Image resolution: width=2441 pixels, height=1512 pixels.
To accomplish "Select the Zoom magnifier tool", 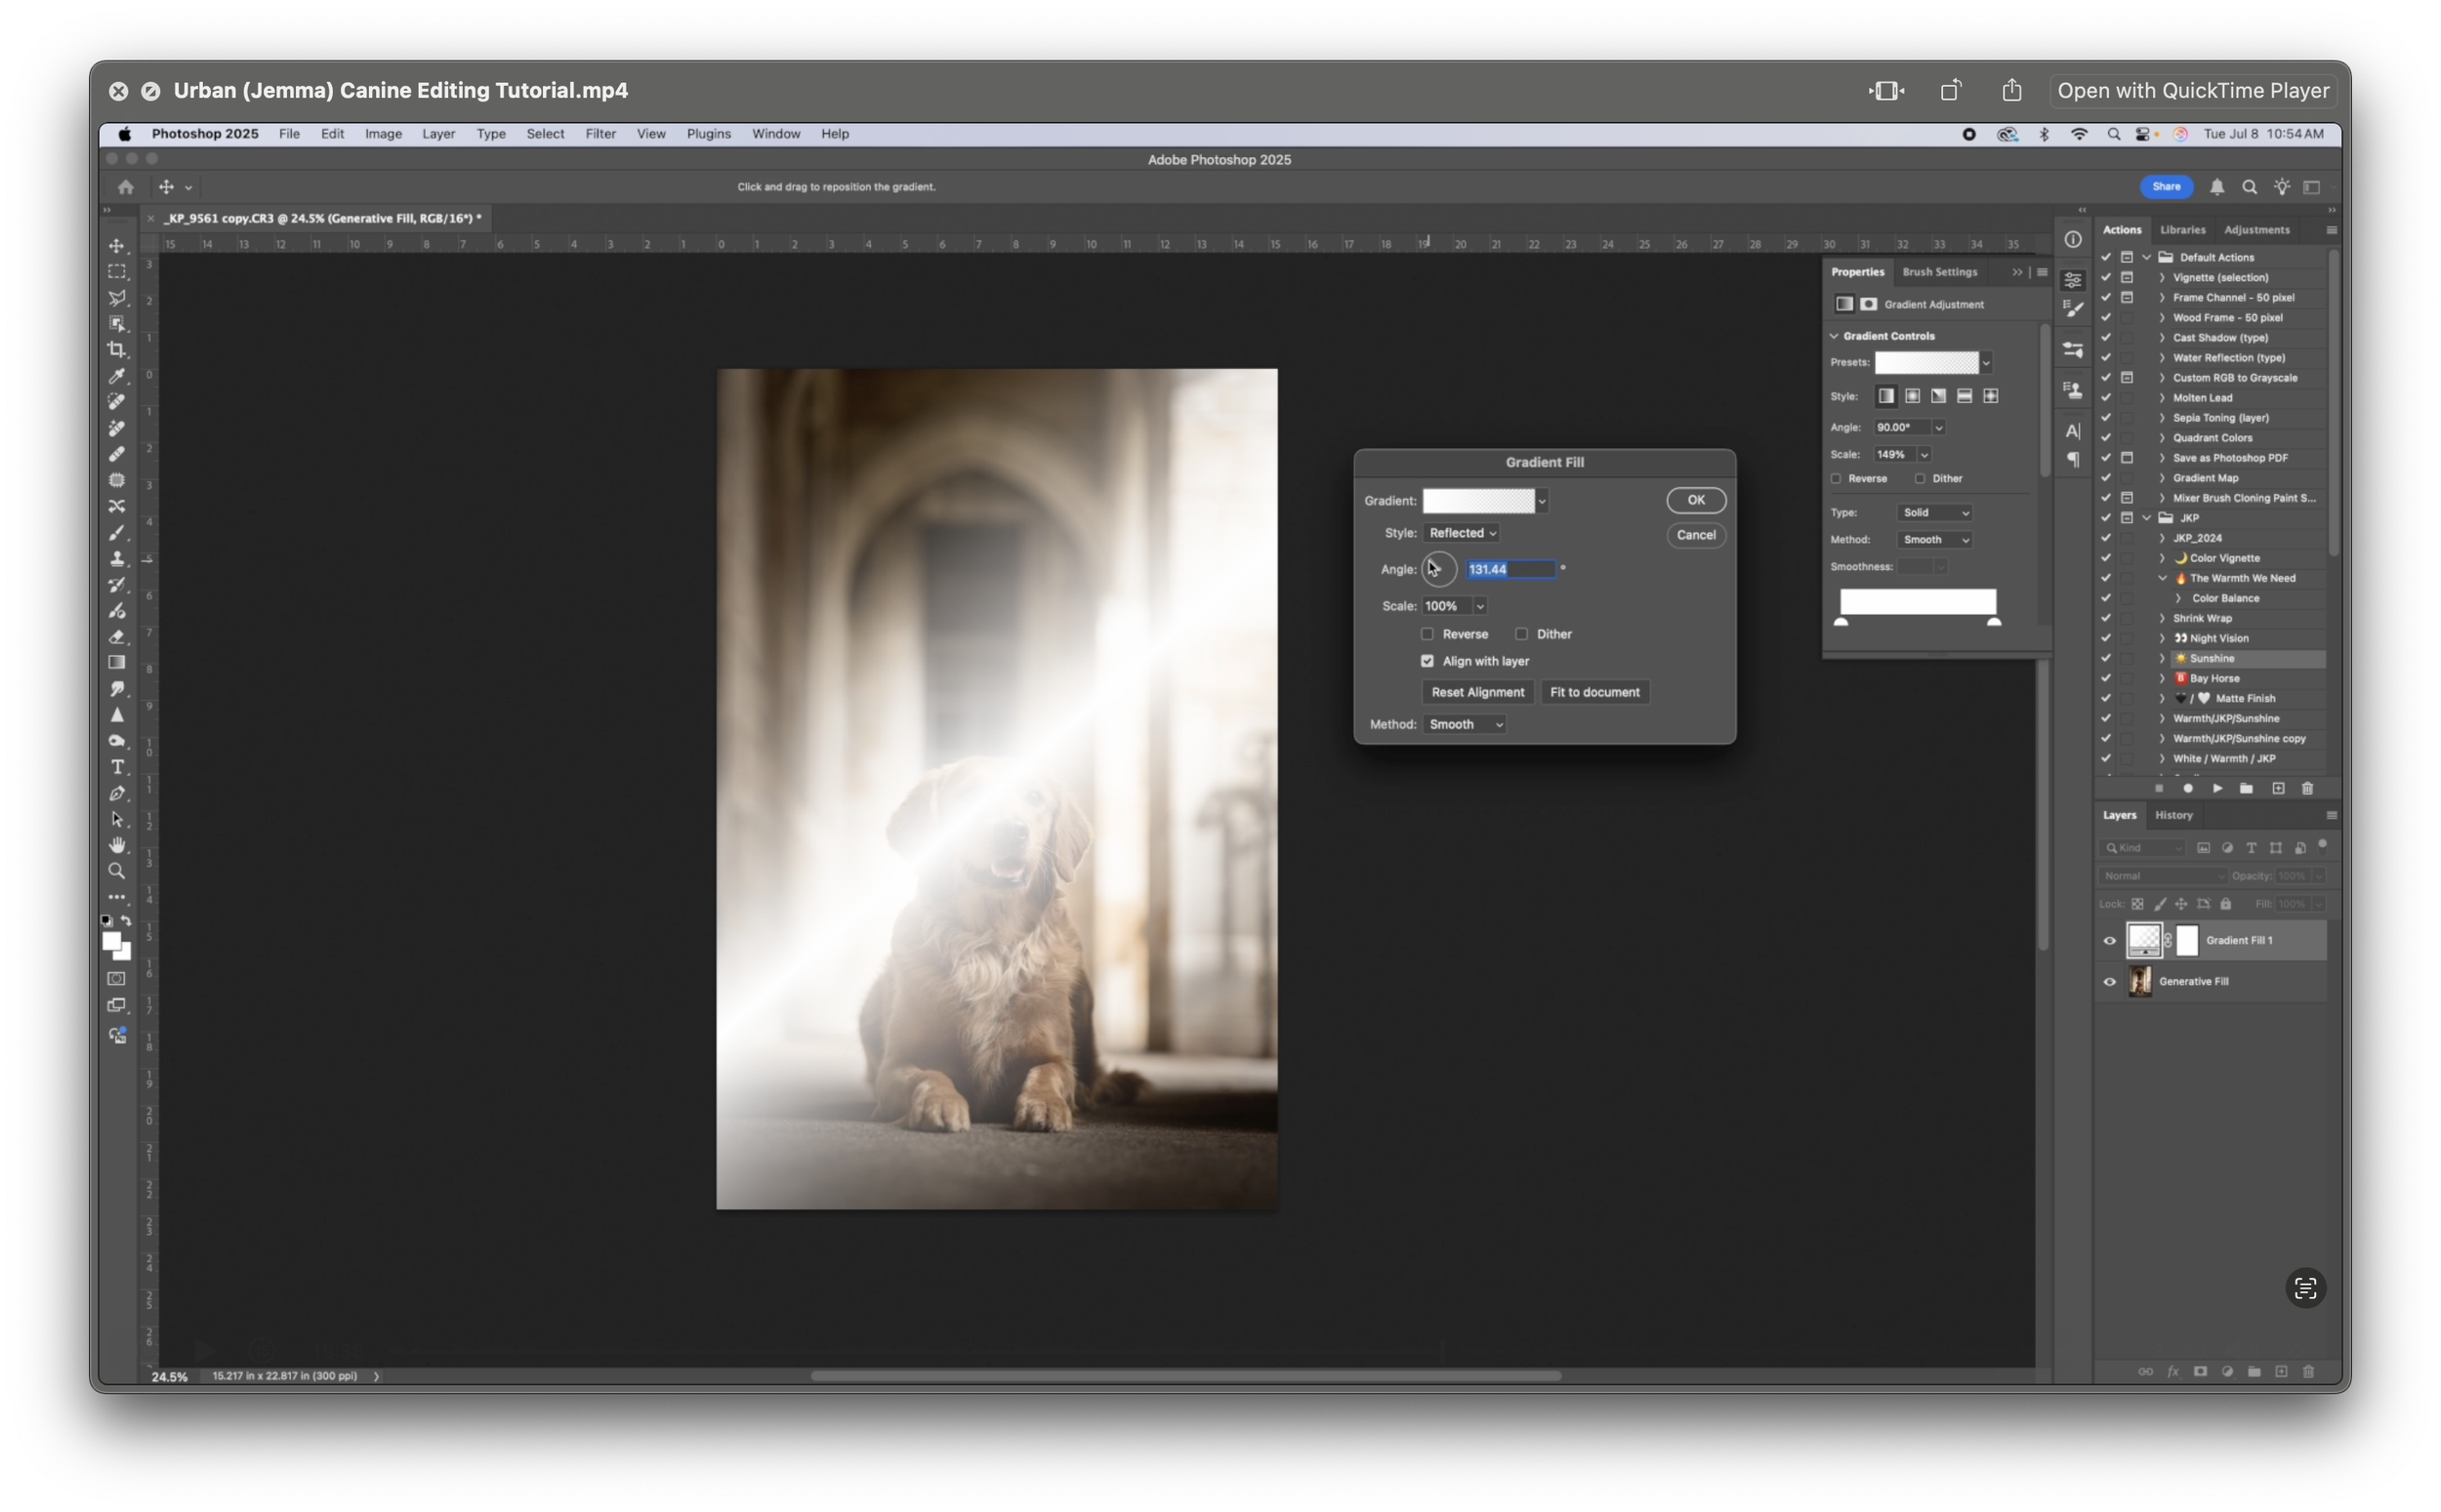I will (117, 871).
